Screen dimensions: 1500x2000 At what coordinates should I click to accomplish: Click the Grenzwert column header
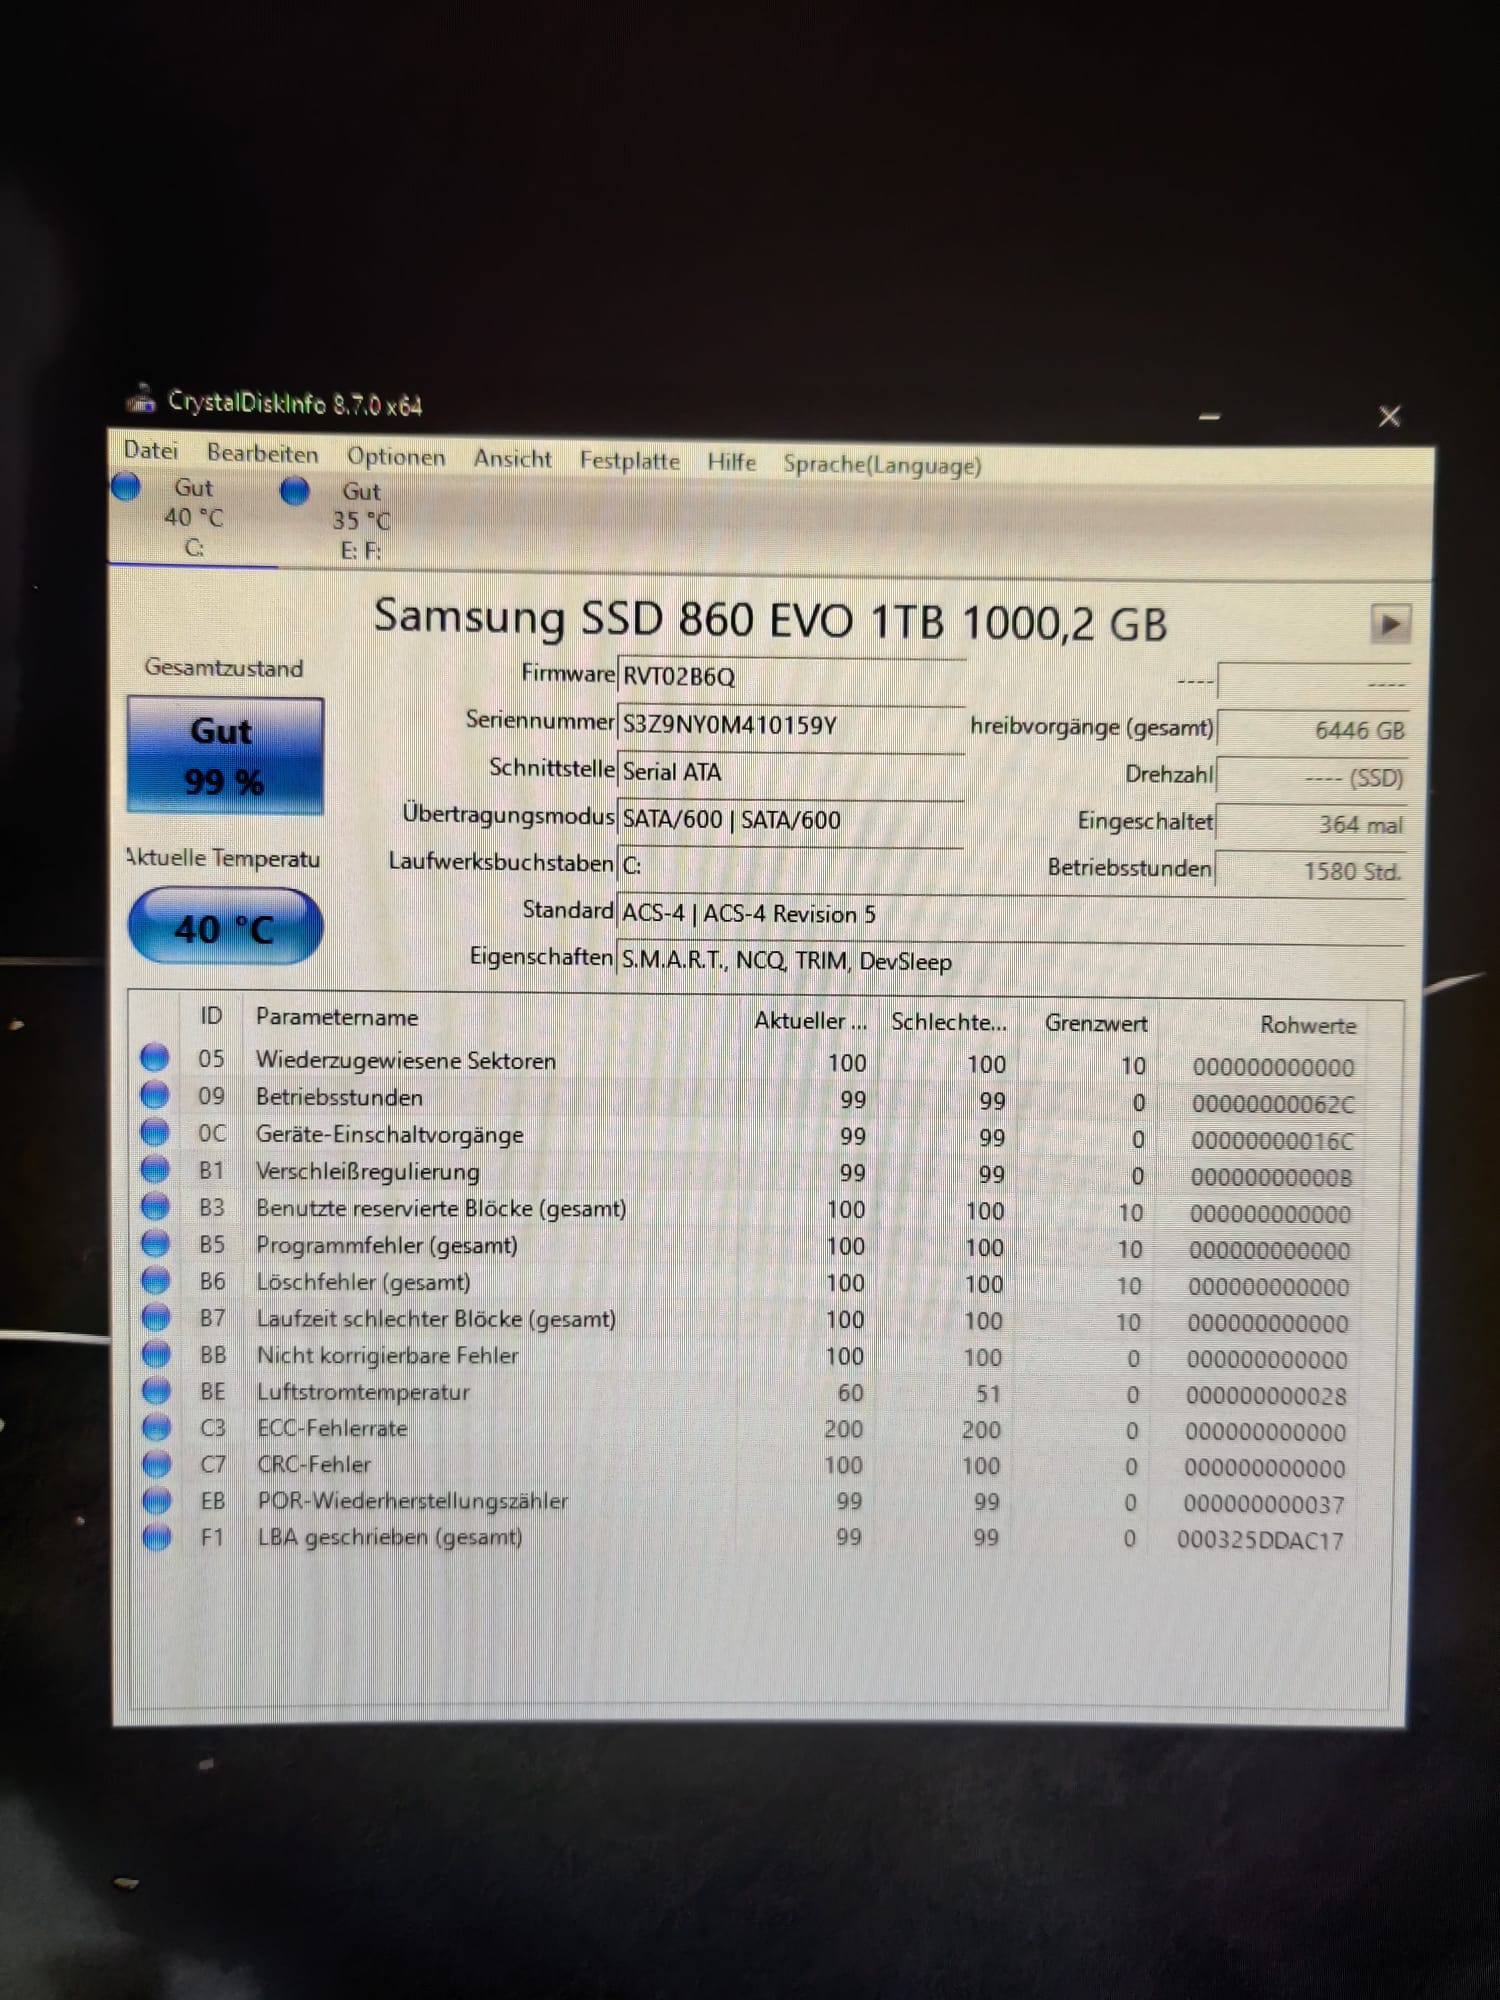click(x=1096, y=1023)
